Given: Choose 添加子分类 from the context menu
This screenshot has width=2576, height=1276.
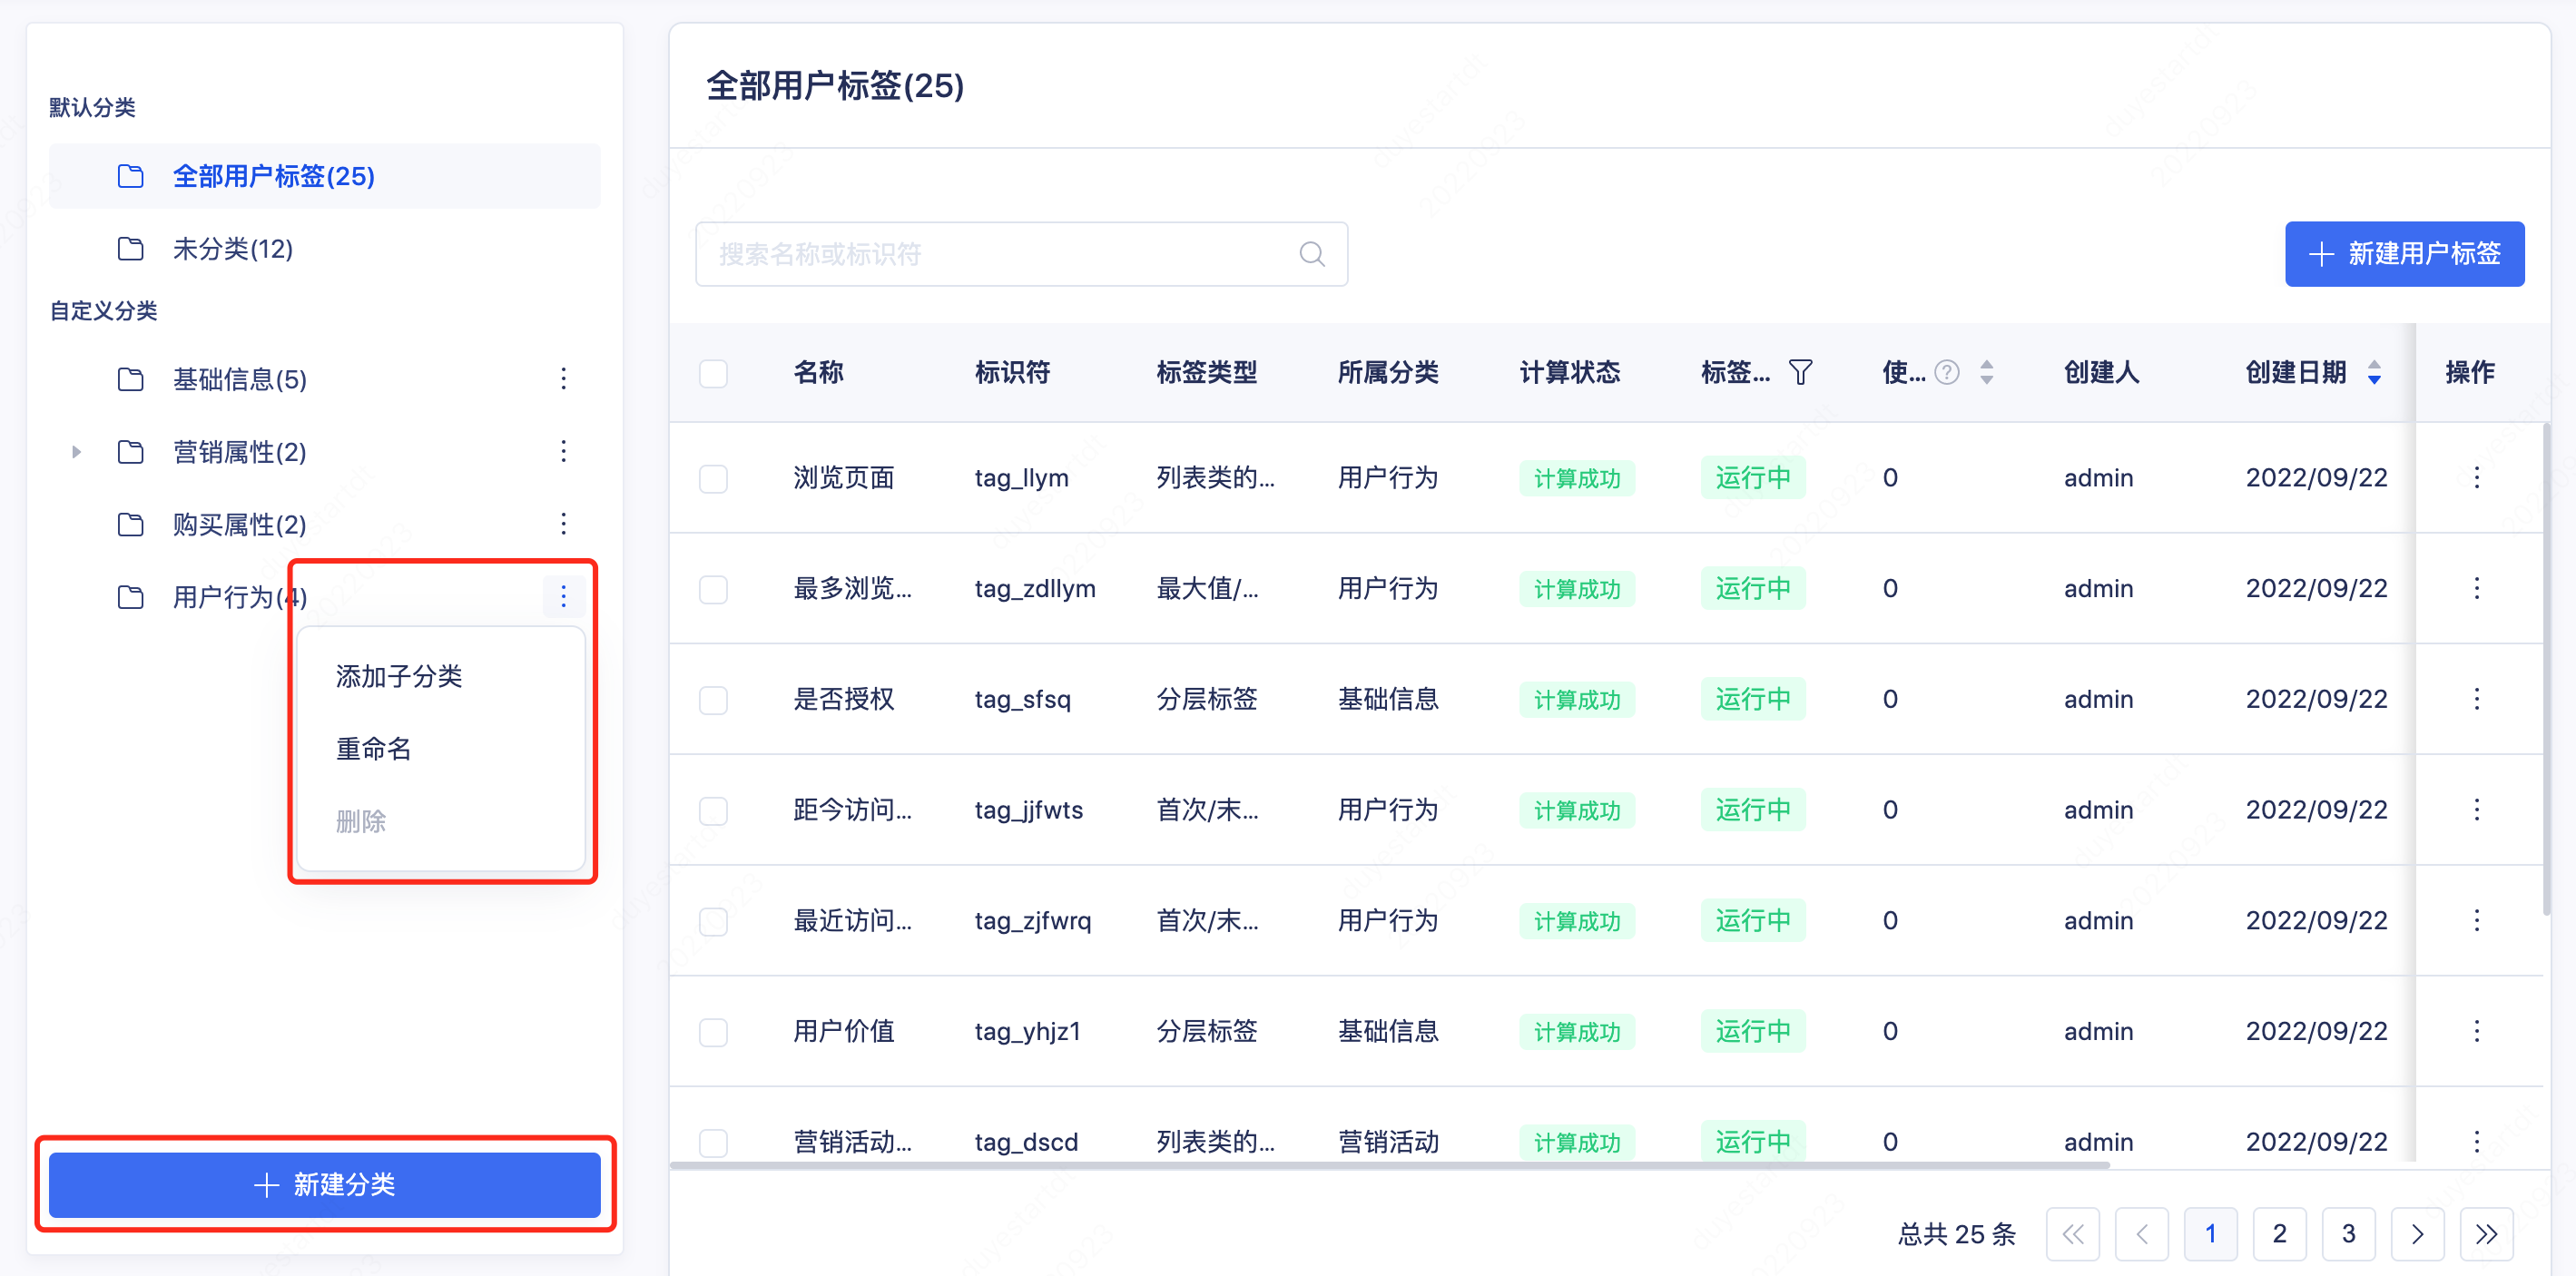Looking at the screenshot, I should [x=398, y=676].
